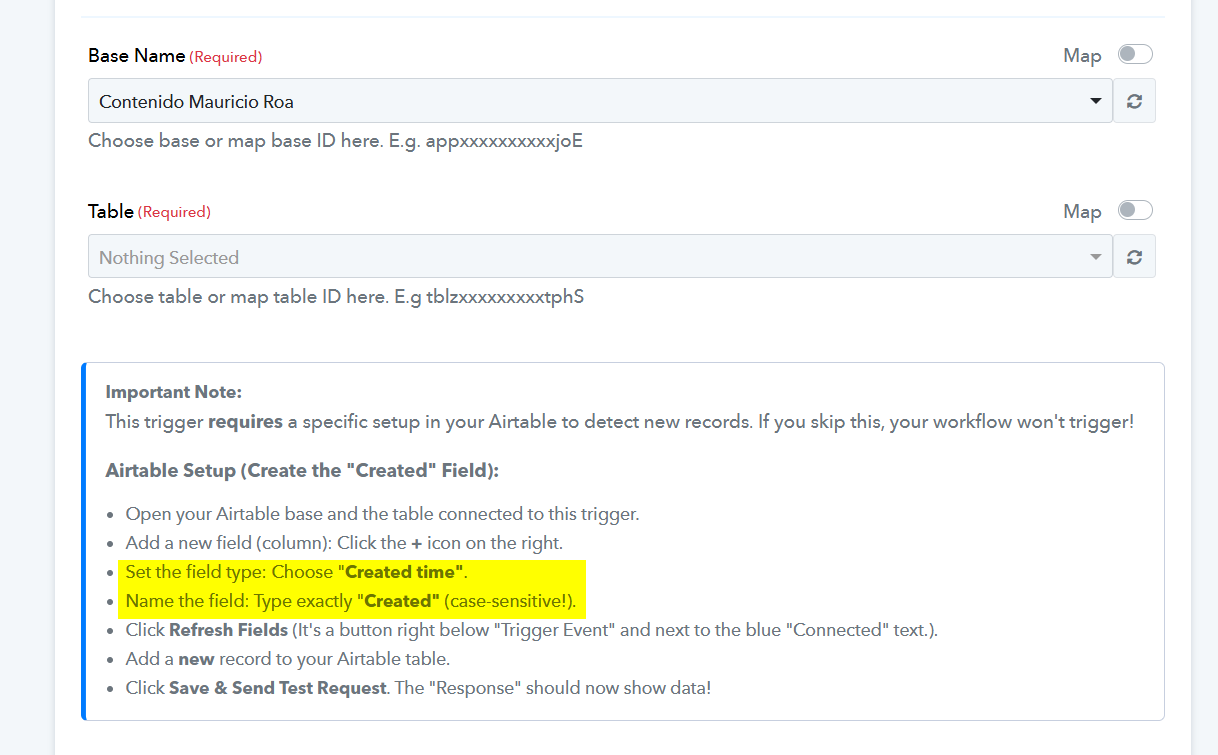The image size is (1218, 755).
Task: Click the Important Note heading
Action: click(x=174, y=392)
